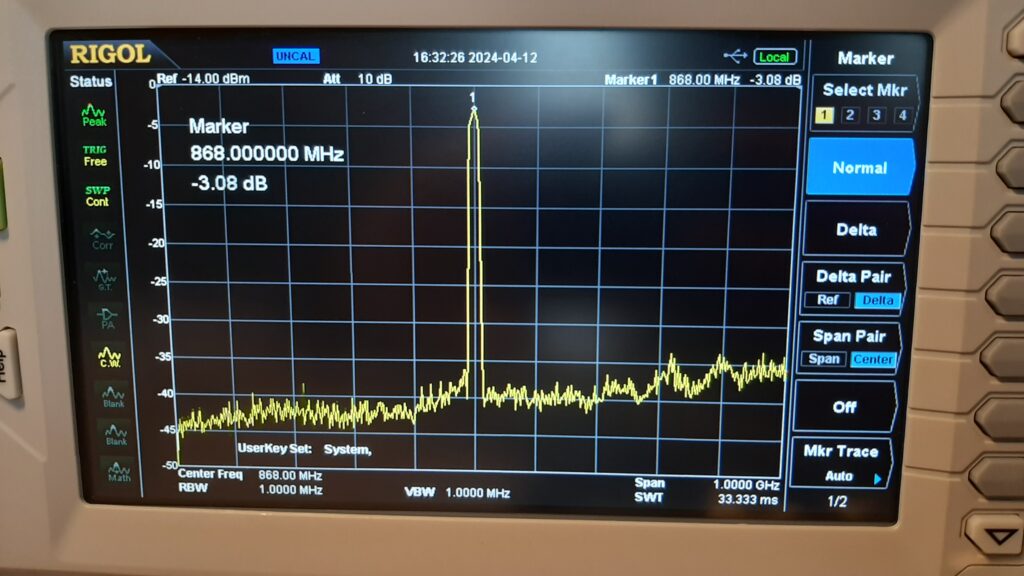
Task: Click the Math trace status icon
Action: 118,471
